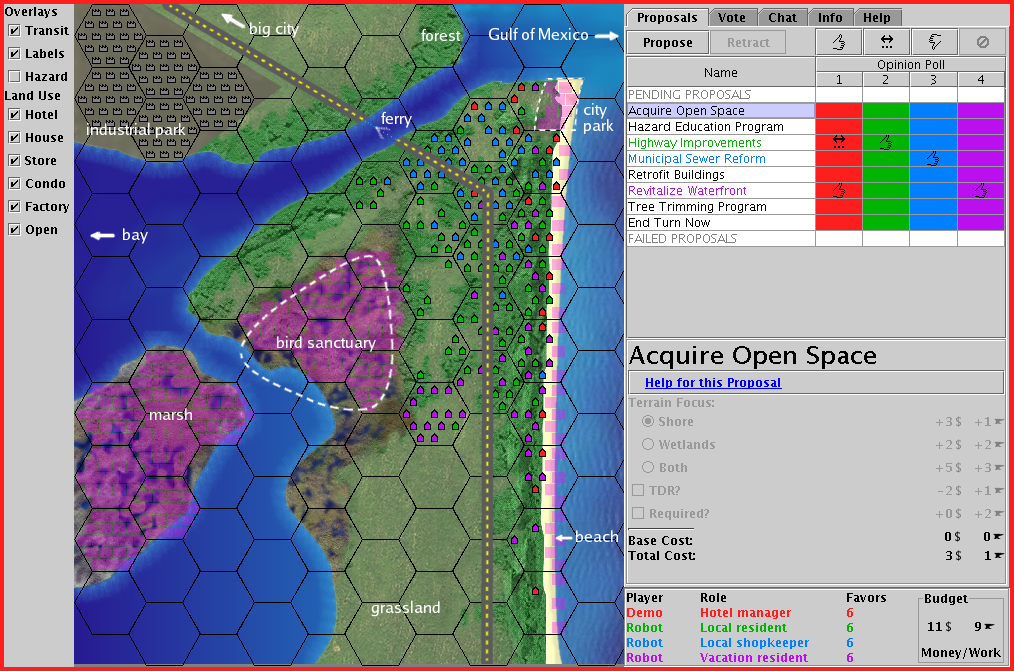Toggle the Factory land use checkbox
Screen dimensions: 1014x671
tap(14, 207)
